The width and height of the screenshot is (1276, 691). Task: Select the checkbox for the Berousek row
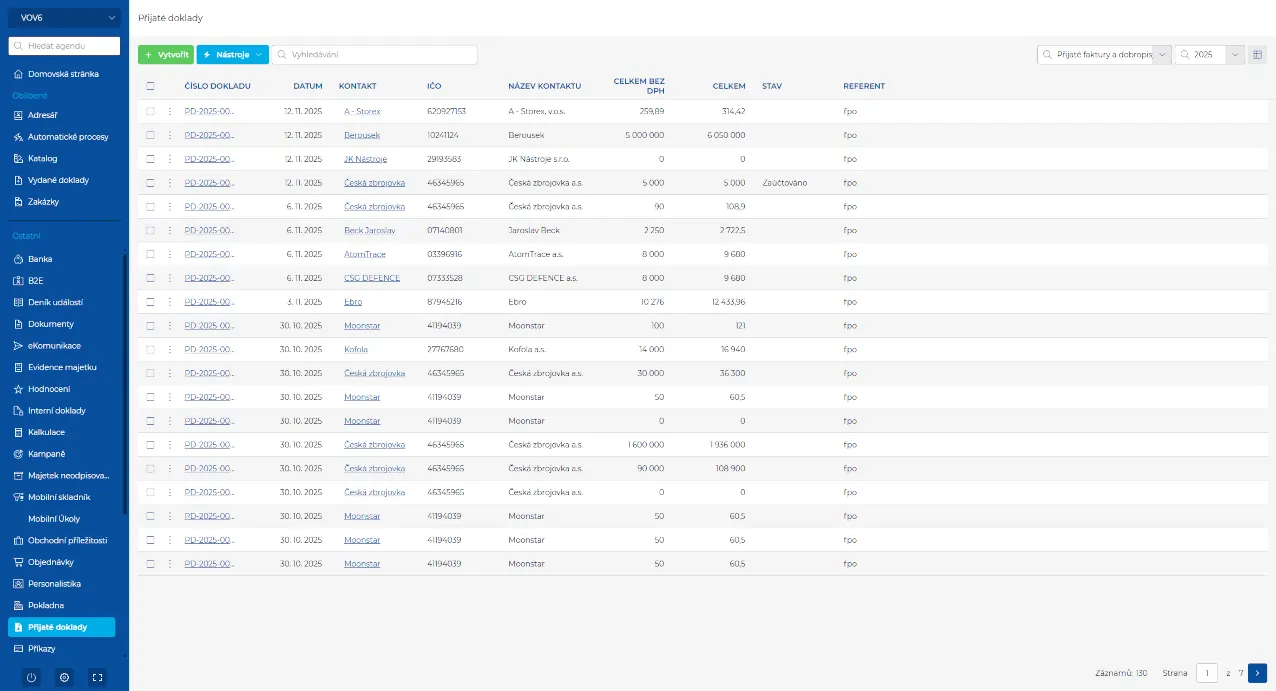tap(151, 135)
